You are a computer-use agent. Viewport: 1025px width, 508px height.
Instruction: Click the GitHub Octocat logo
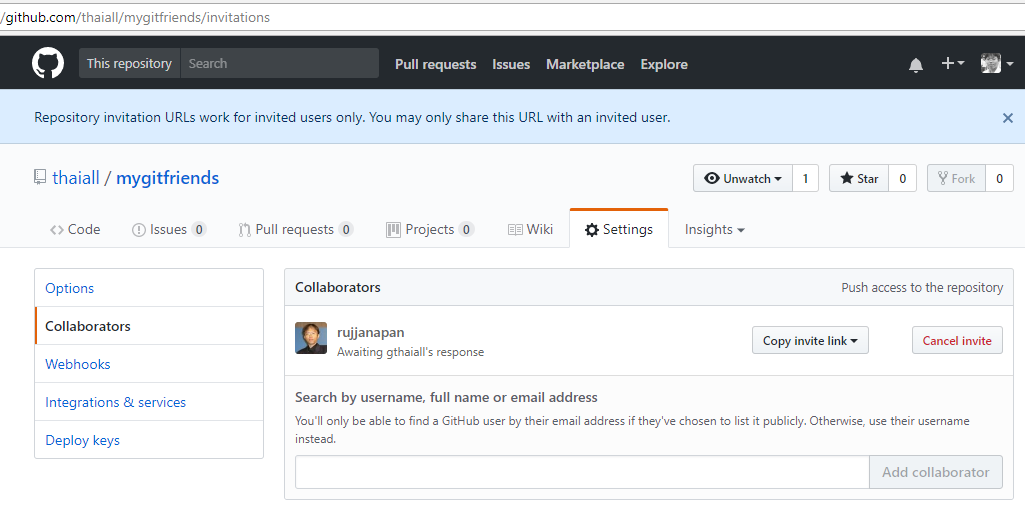pos(47,64)
